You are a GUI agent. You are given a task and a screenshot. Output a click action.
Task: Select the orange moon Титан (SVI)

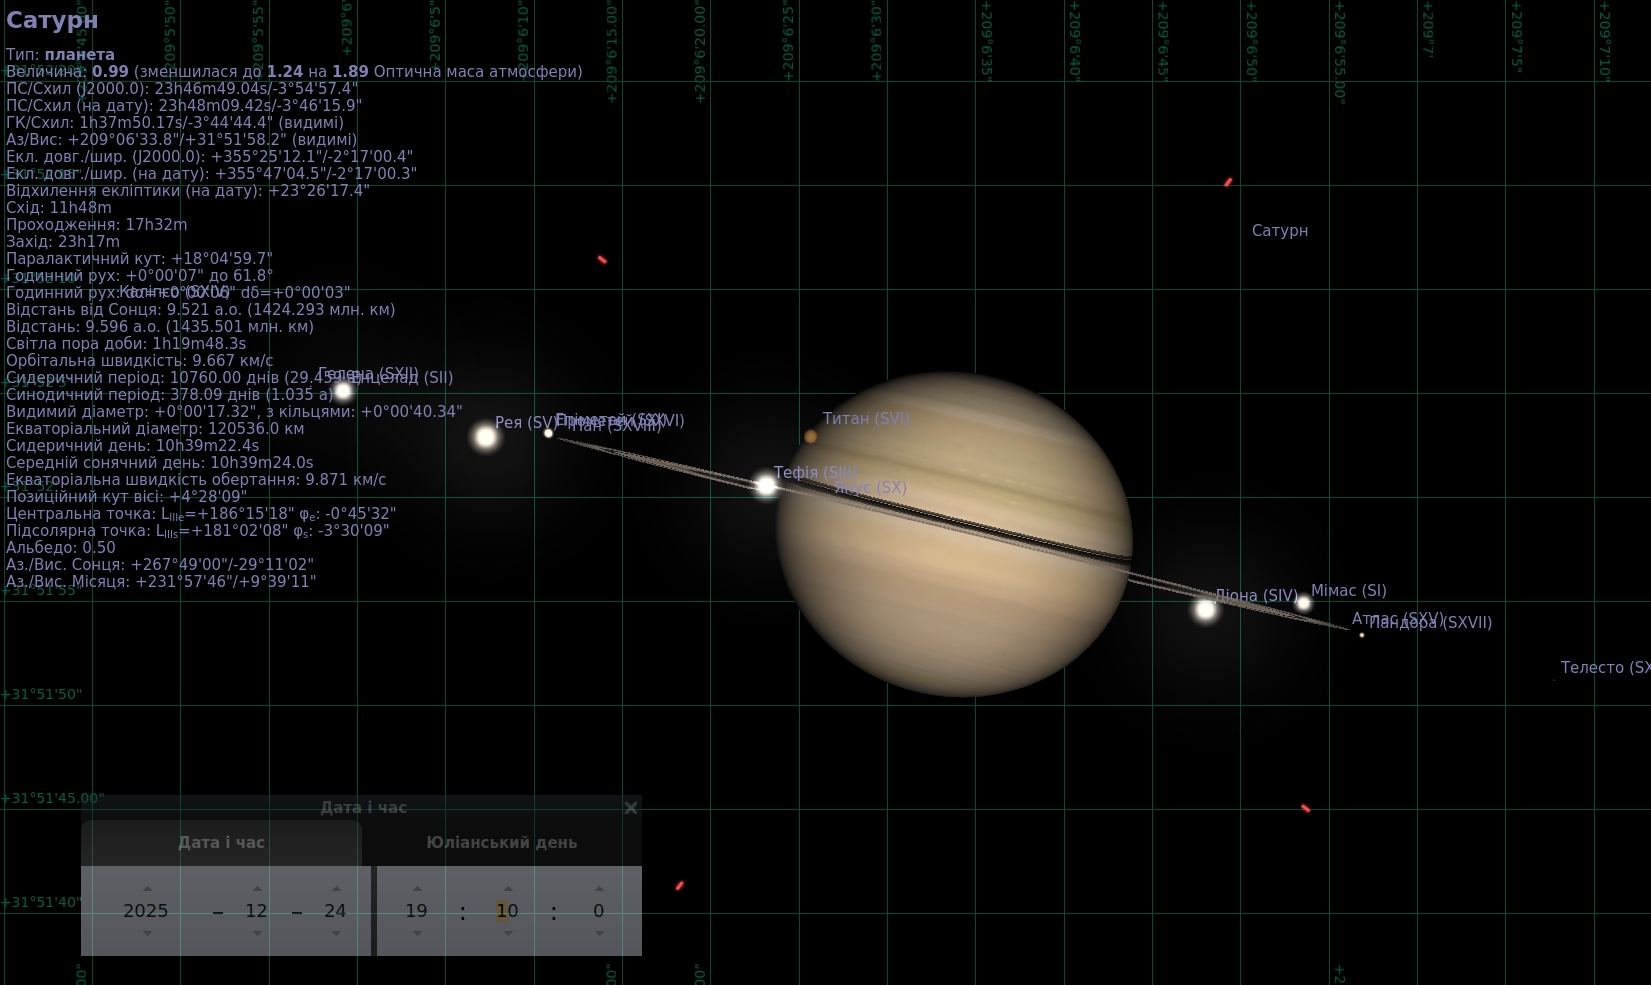pyautogui.click(x=810, y=436)
